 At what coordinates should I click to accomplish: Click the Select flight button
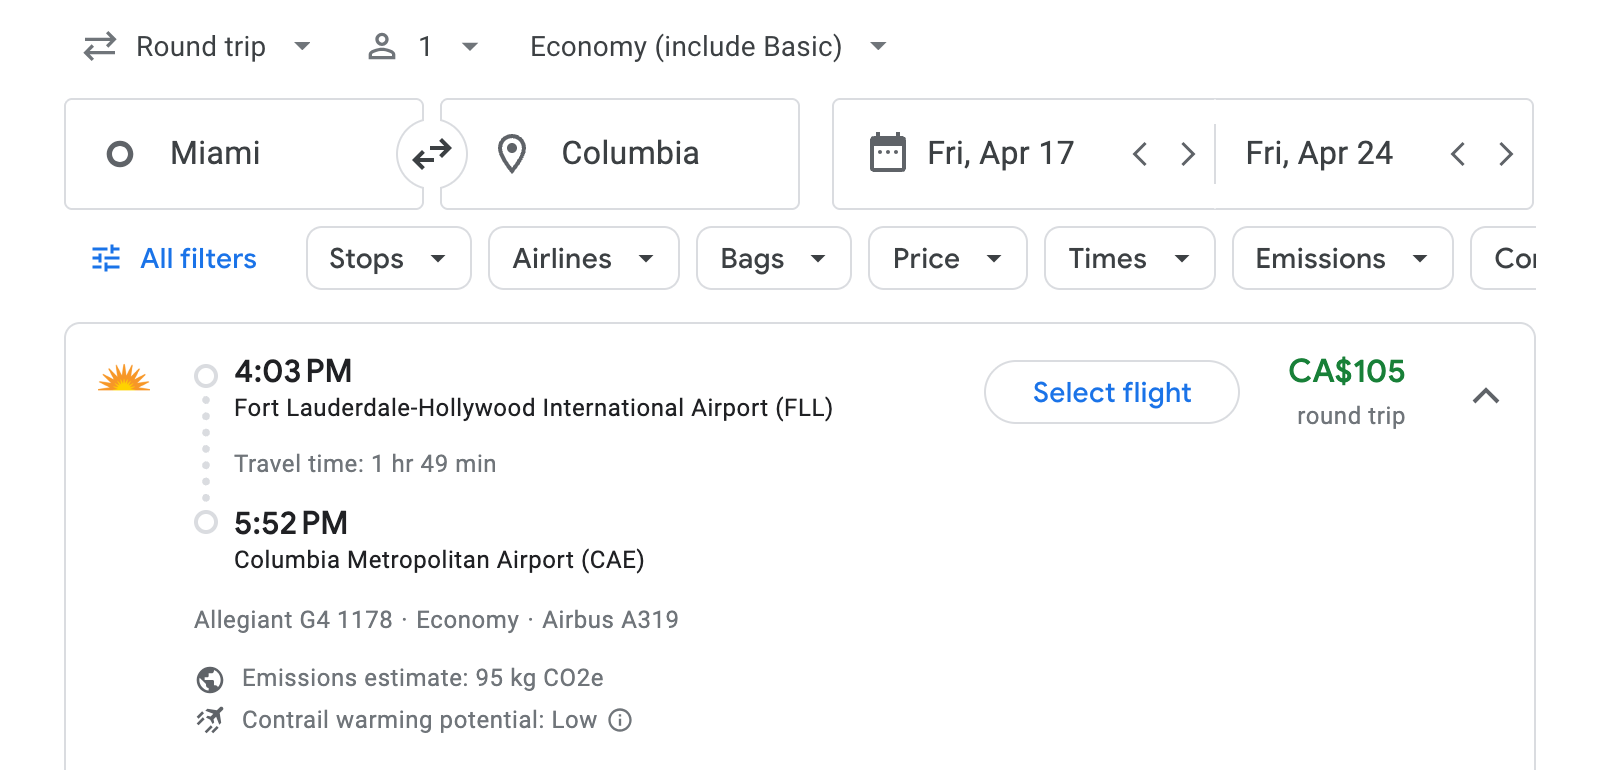(1111, 392)
